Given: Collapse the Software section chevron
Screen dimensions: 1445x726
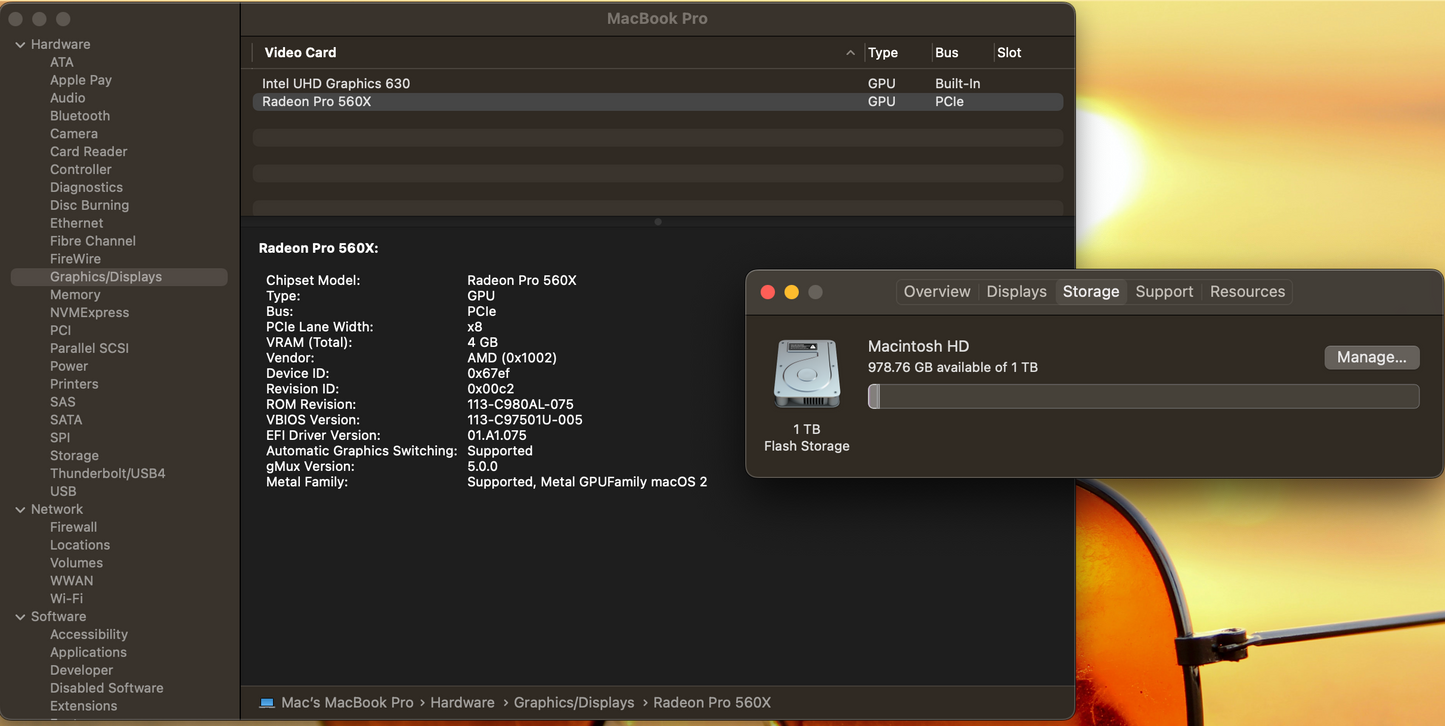Looking at the screenshot, I should click(x=20, y=617).
